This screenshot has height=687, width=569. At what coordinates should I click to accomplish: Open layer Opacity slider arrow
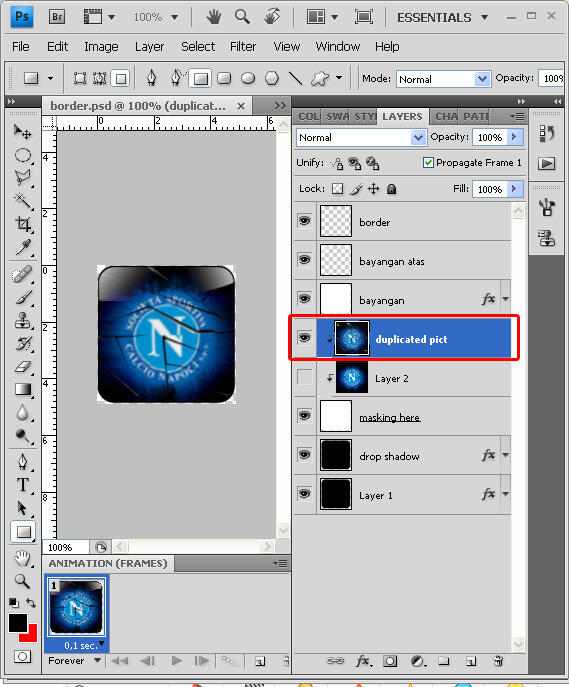514,137
